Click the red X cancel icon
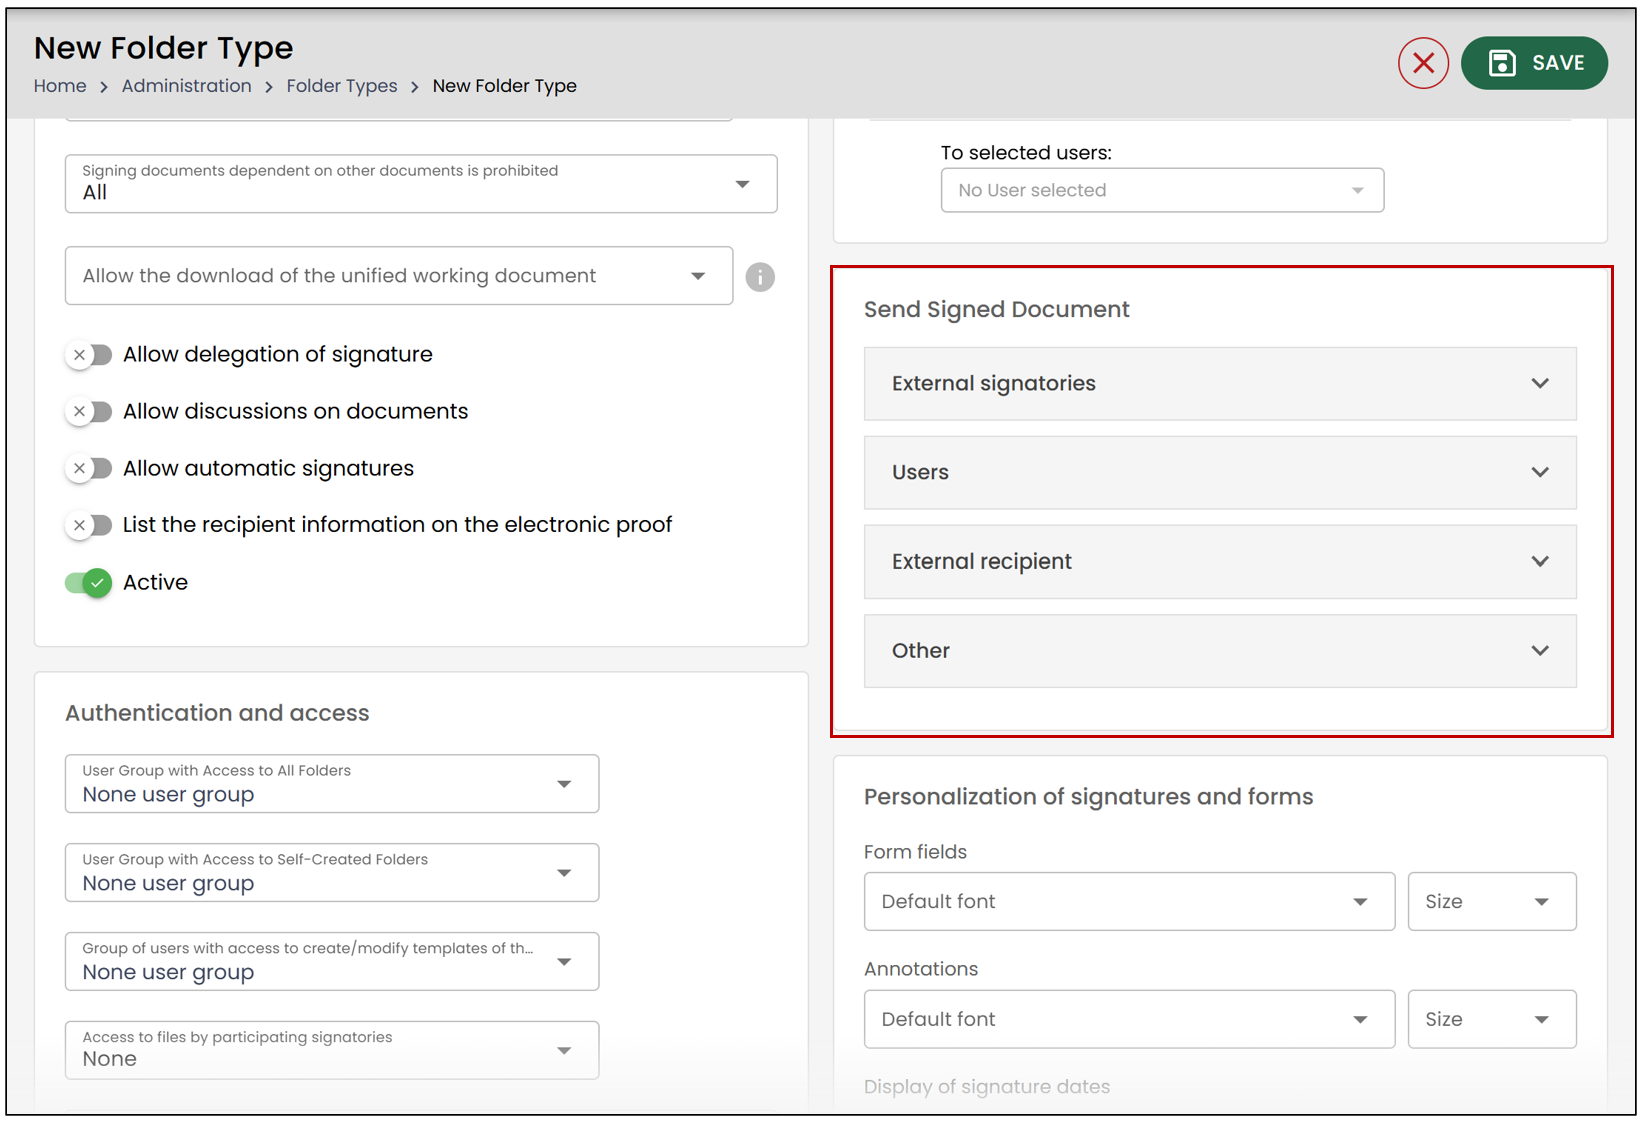The width and height of the screenshot is (1646, 1122). coord(1422,63)
